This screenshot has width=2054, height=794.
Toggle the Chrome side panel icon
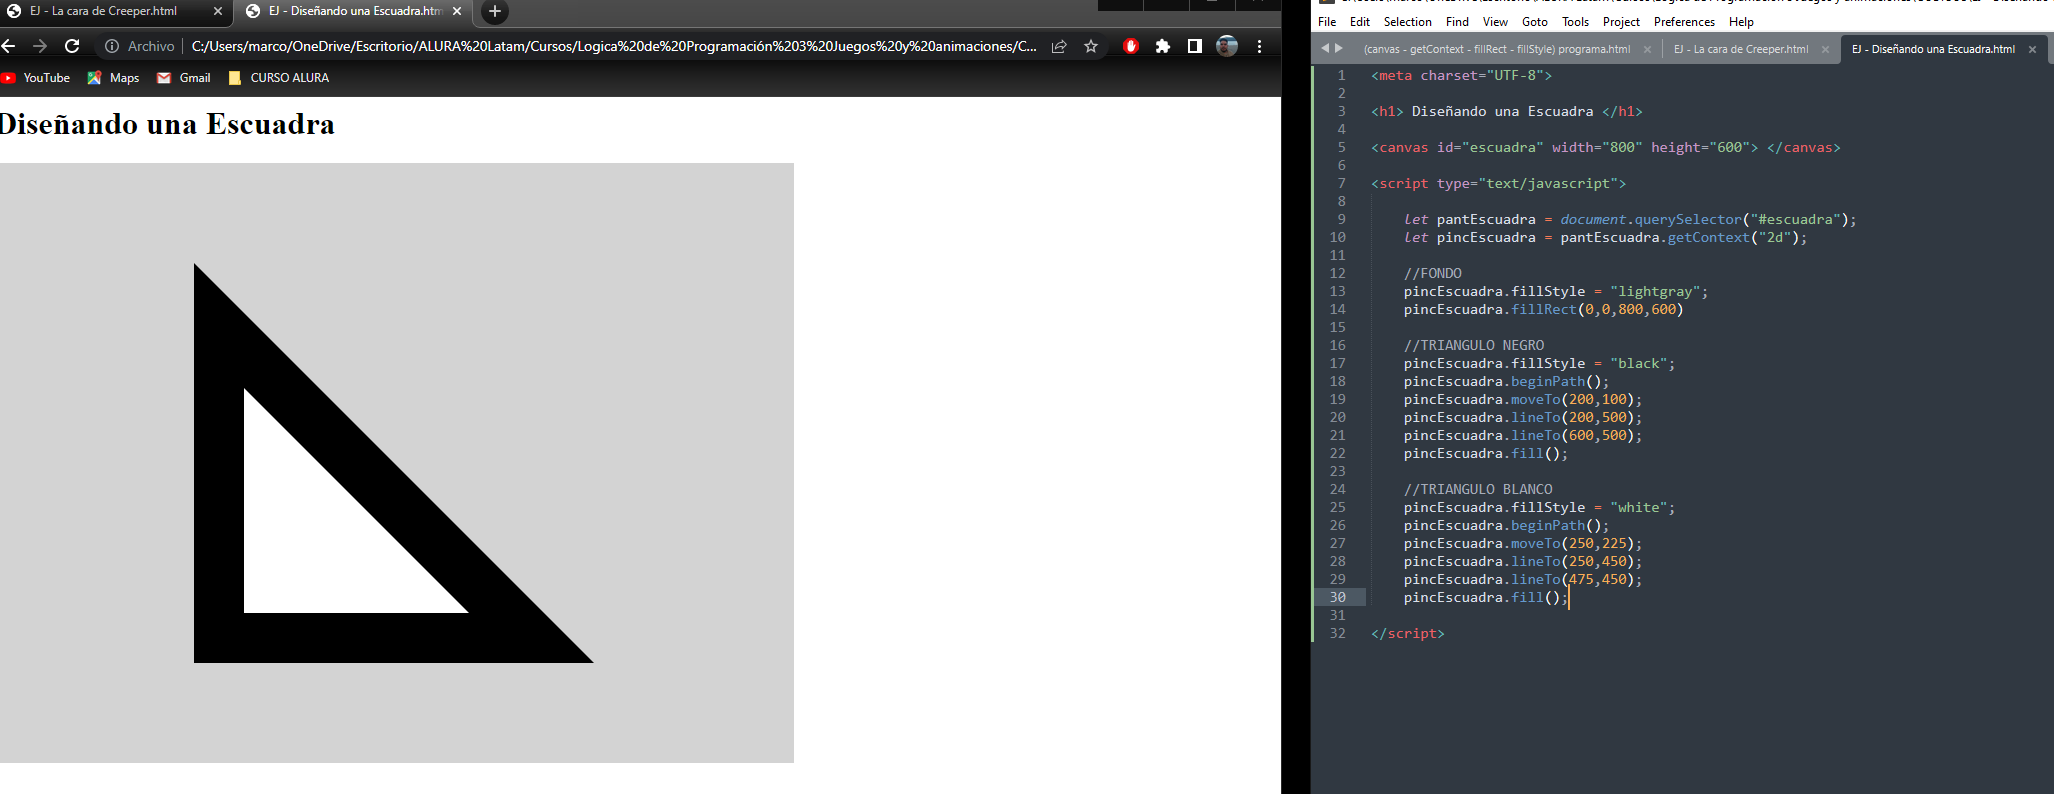pos(1194,46)
